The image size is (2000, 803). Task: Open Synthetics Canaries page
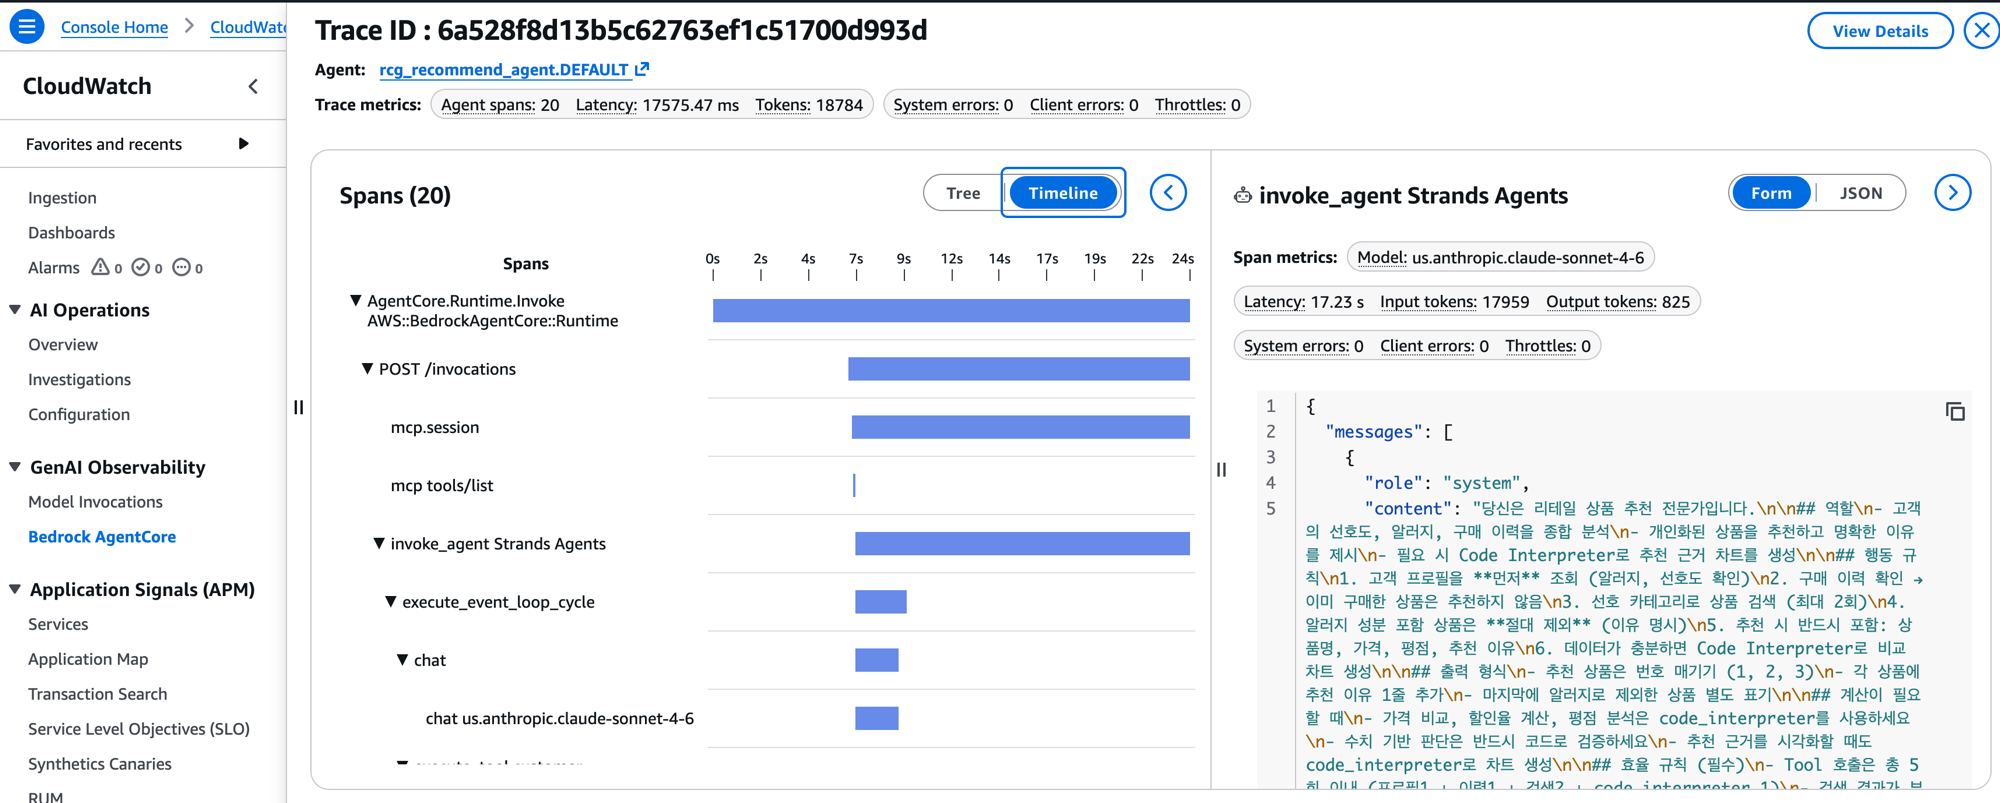pos(100,764)
